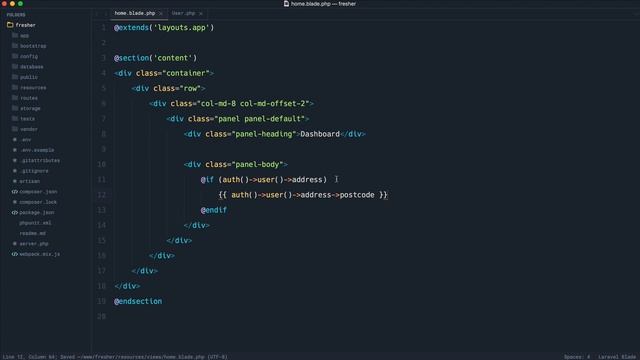The height and width of the screenshot is (360, 640).
Task: Click the "col-md-8 col-md-offset-2" class string
Action: (253, 104)
